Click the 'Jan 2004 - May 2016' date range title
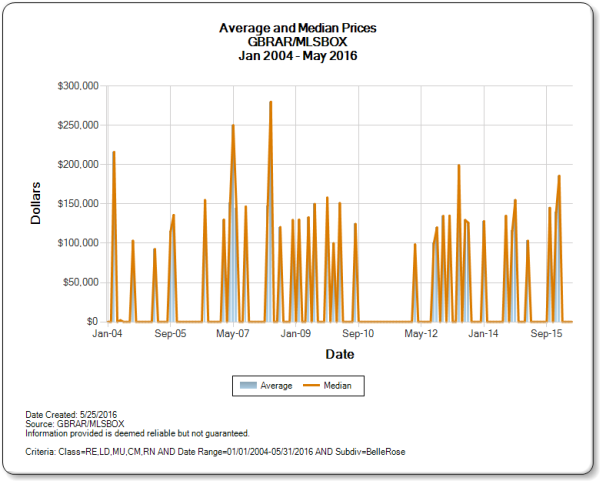600x481 pixels. coord(298,56)
